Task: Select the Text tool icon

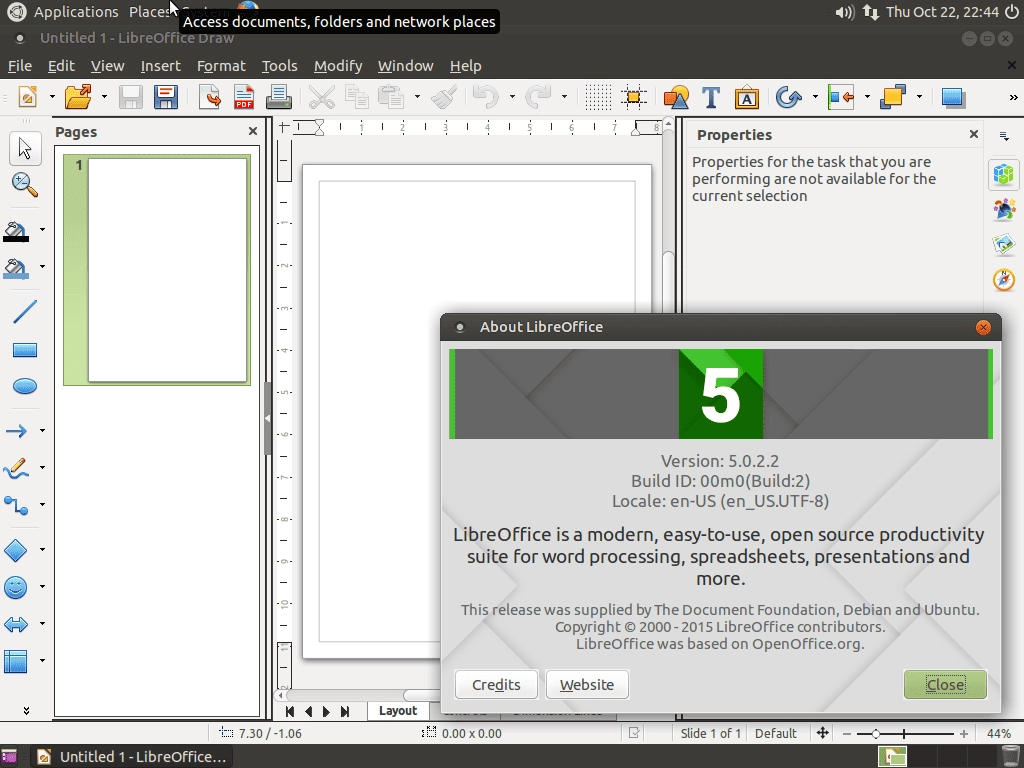Action: click(x=711, y=97)
